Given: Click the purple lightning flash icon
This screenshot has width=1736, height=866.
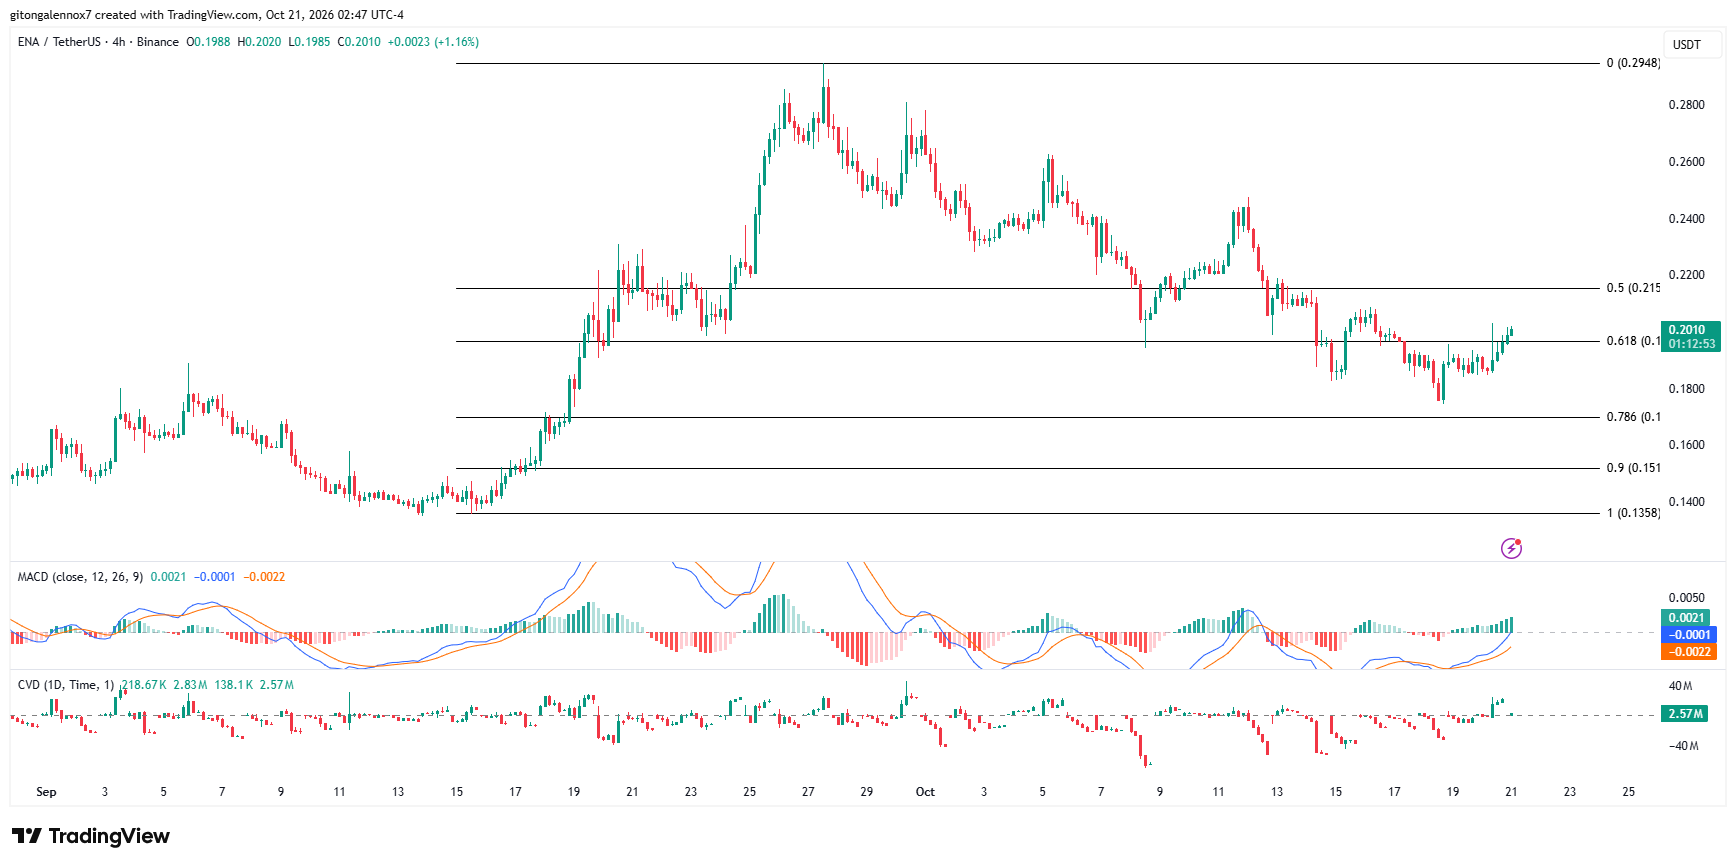Looking at the screenshot, I should [x=1511, y=548].
